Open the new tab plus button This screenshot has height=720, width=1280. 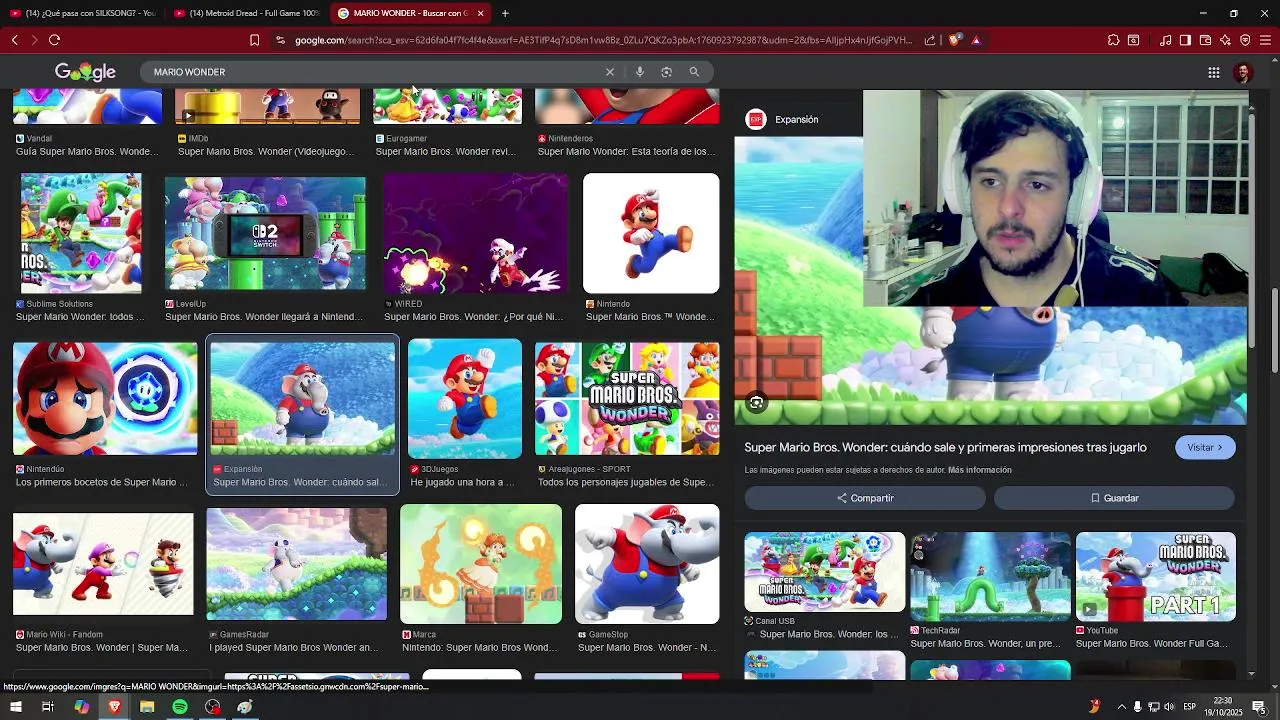(505, 13)
